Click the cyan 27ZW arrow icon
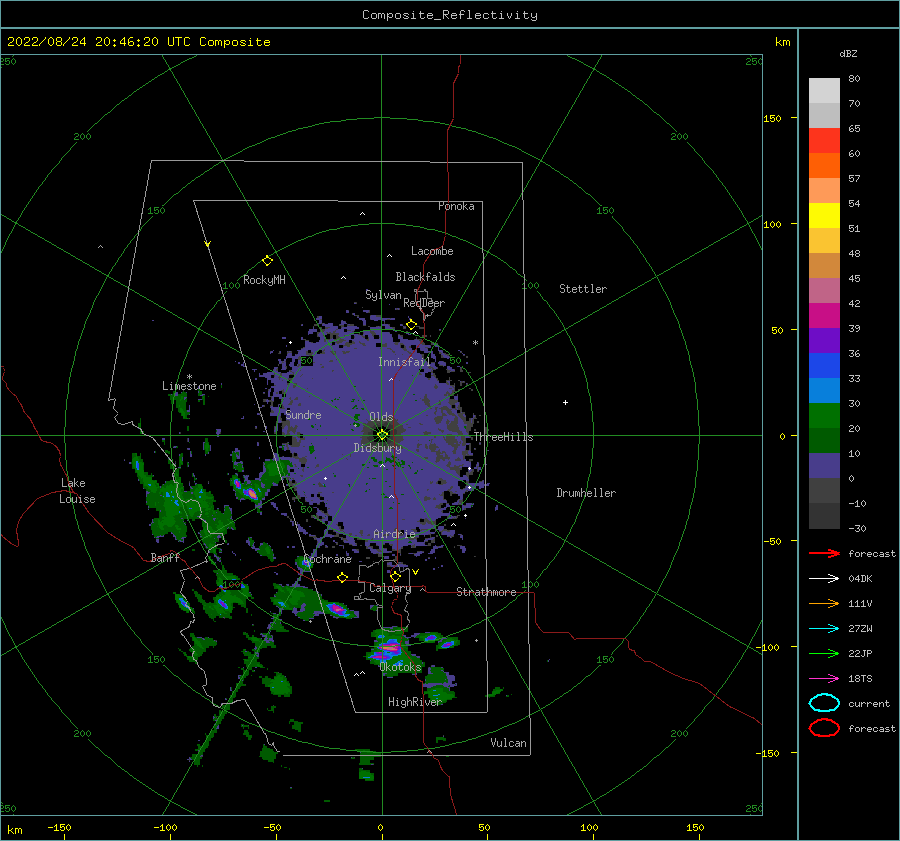 tap(824, 629)
